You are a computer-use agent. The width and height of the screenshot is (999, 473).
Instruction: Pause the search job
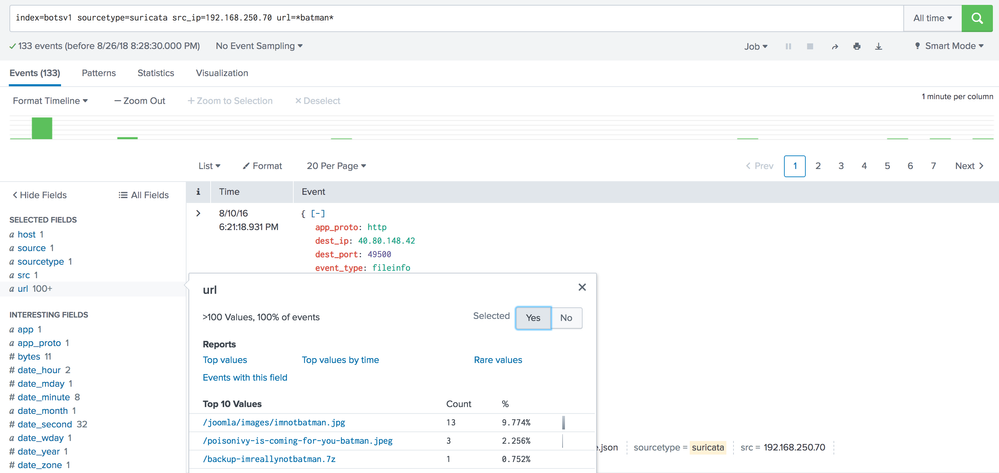click(x=788, y=46)
